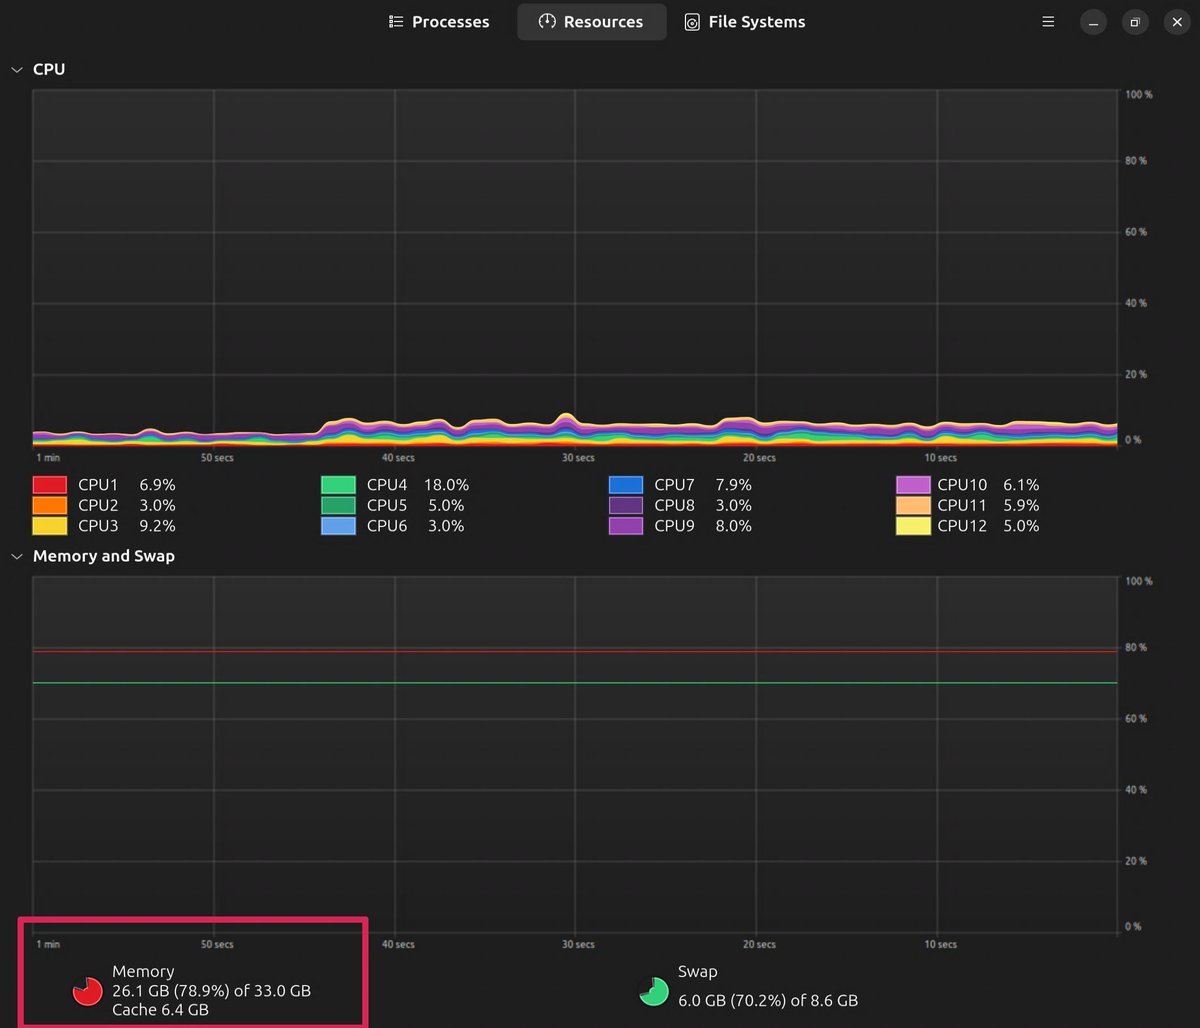Screen dimensions: 1200x1028
Task: Click the Memory and Swap heading
Action: click(x=104, y=556)
